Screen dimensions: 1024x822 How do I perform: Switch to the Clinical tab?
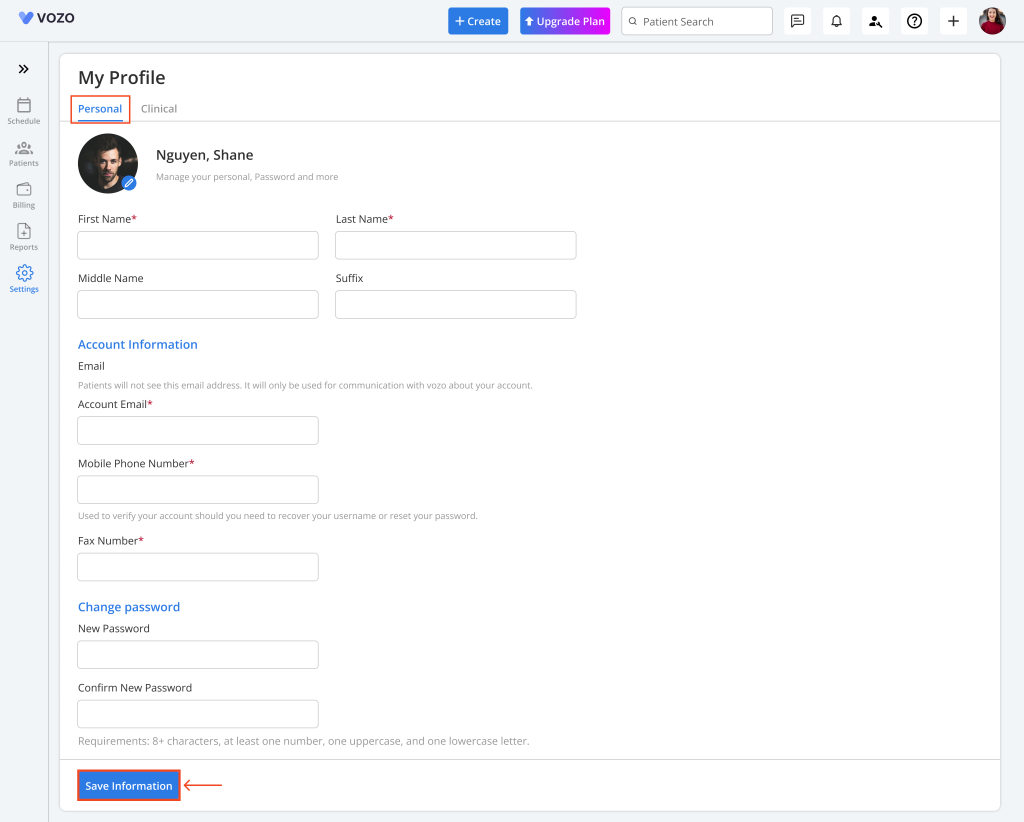pos(159,109)
